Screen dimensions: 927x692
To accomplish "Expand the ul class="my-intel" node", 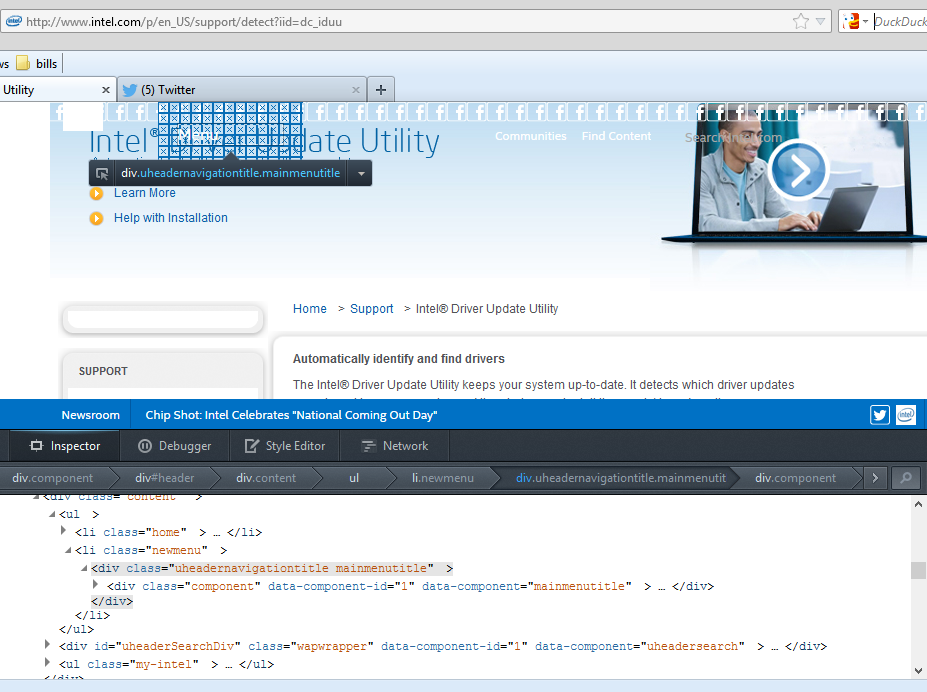I will pos(47,662).
